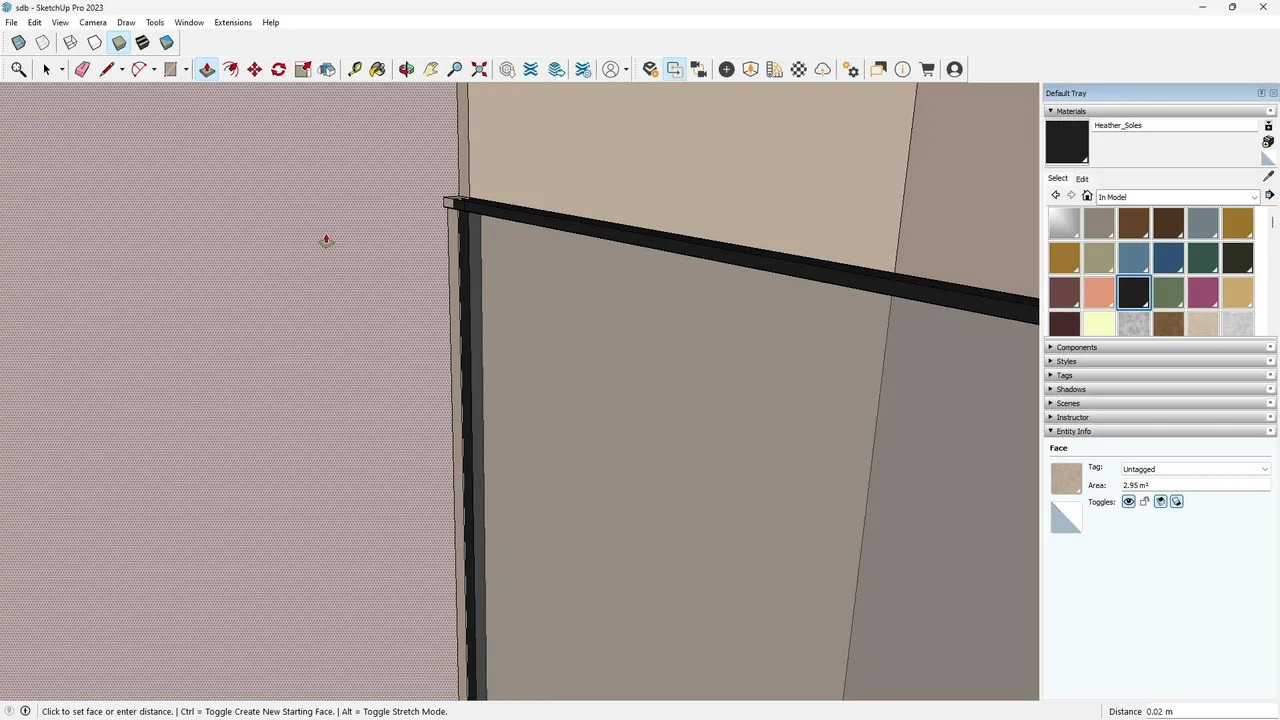Expand the Styles panel

pyautogui.click(x=1160, y=361)
